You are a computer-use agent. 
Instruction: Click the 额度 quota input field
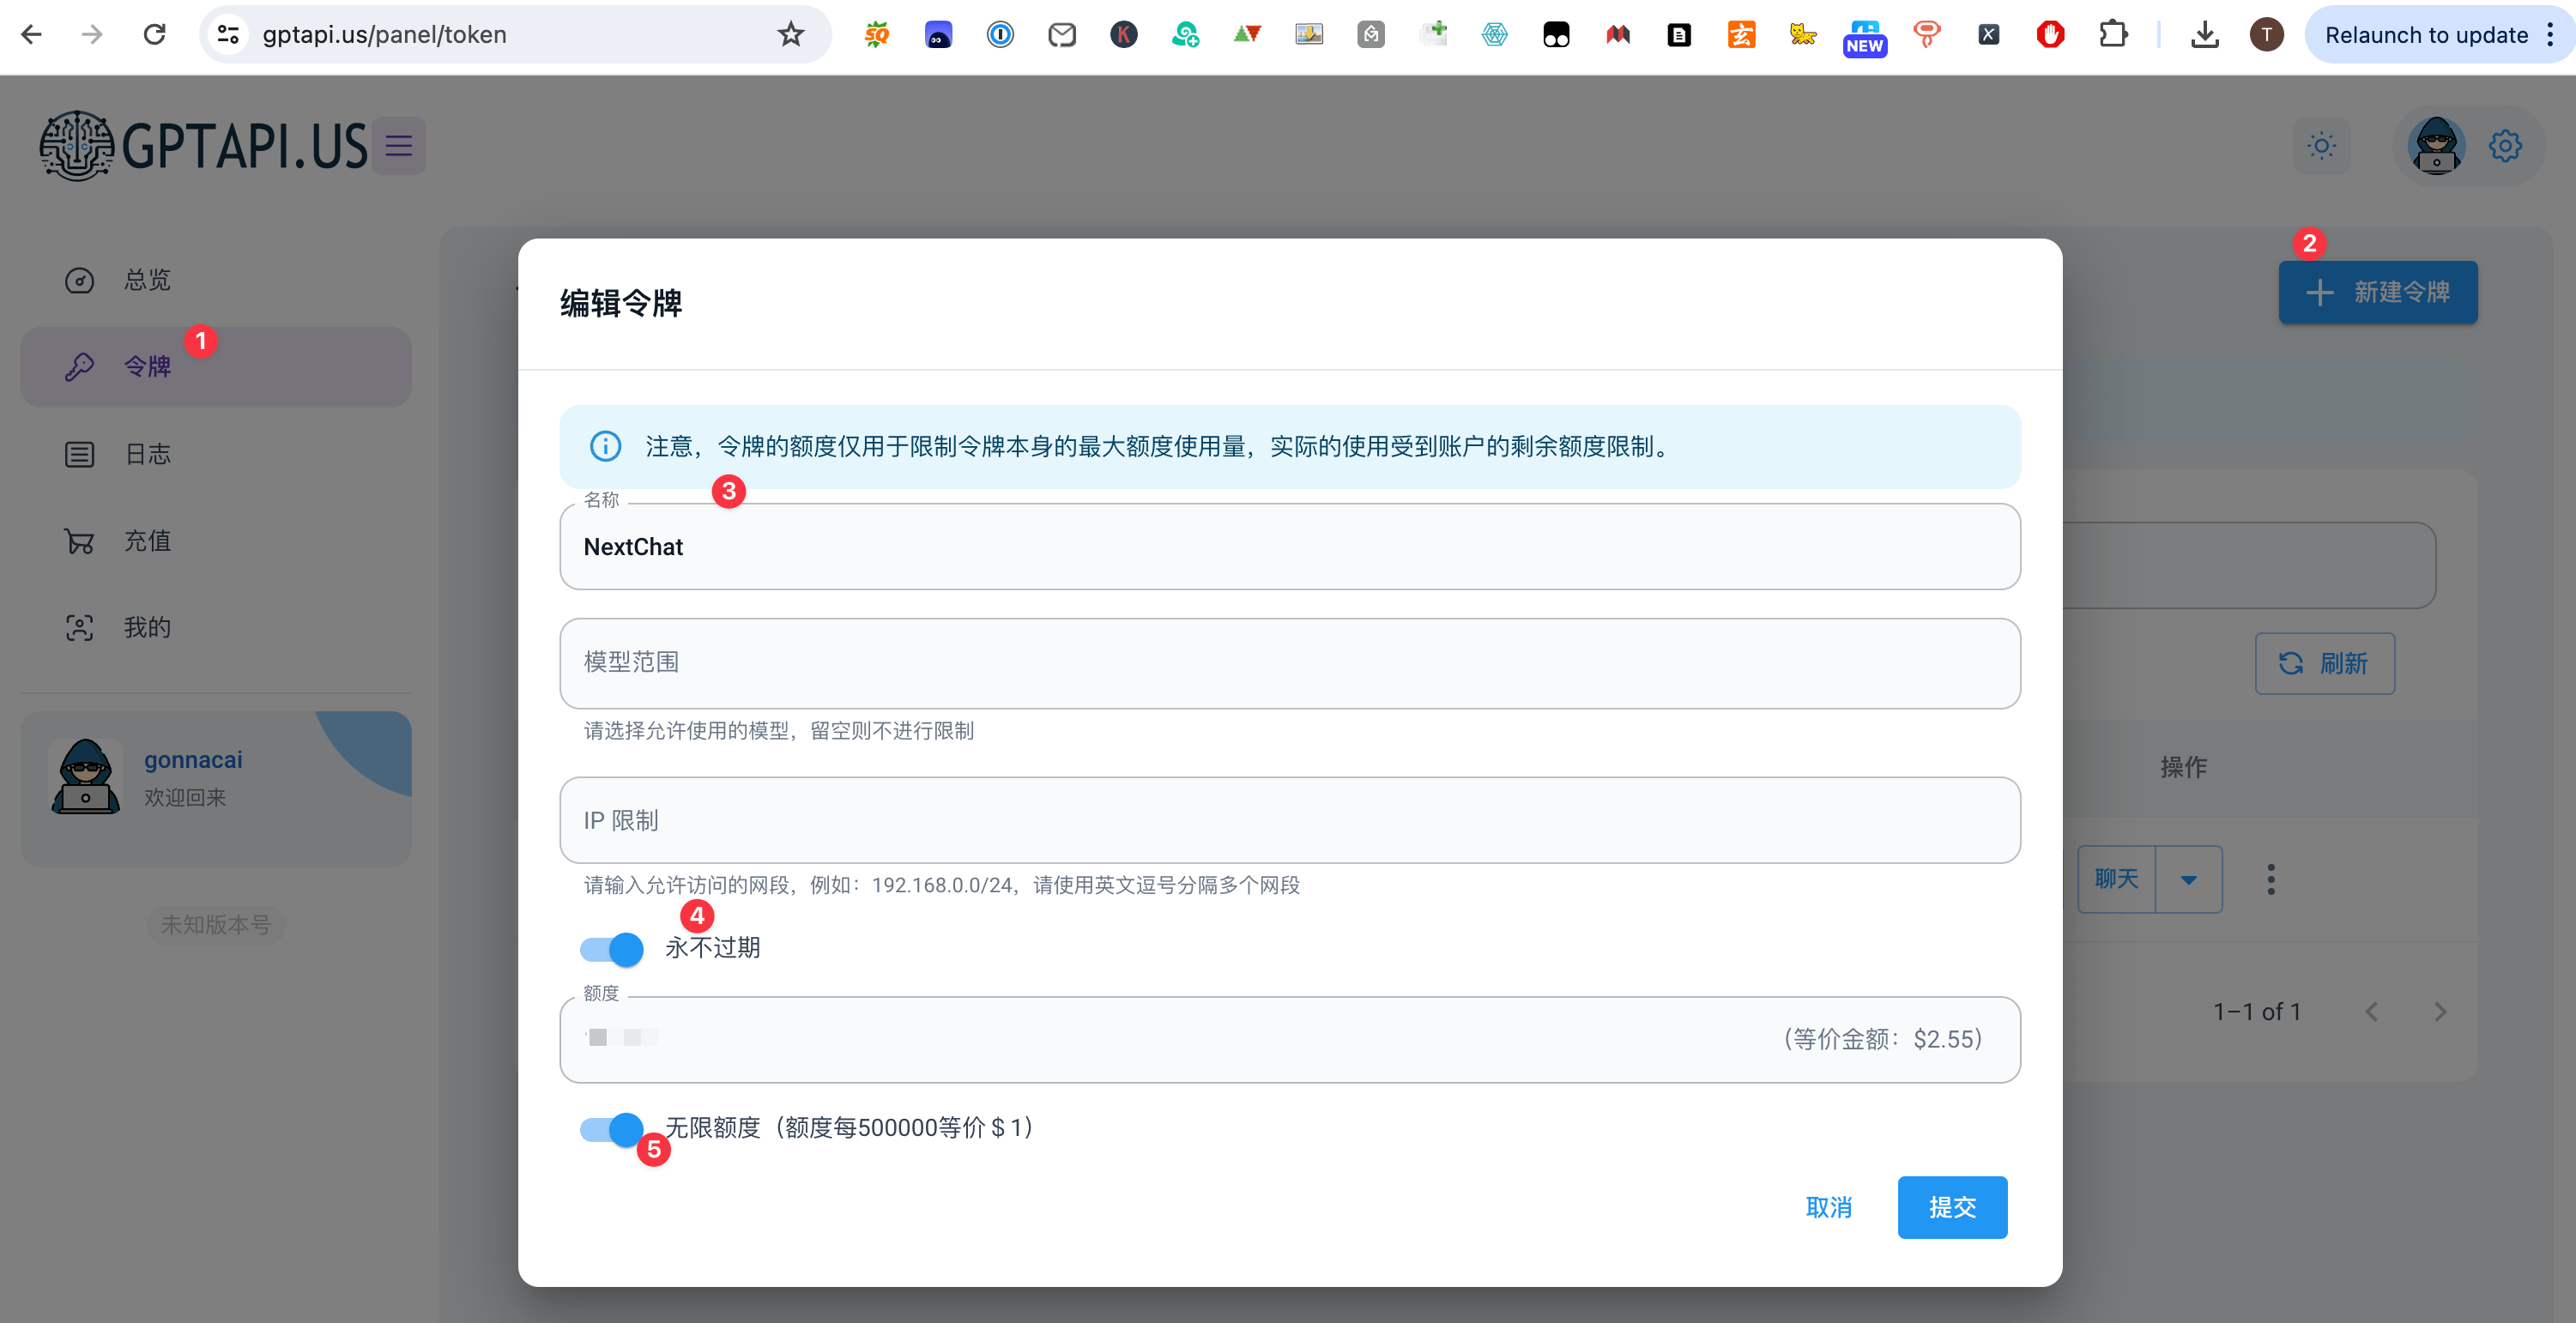click(x=1290, y=1039)
